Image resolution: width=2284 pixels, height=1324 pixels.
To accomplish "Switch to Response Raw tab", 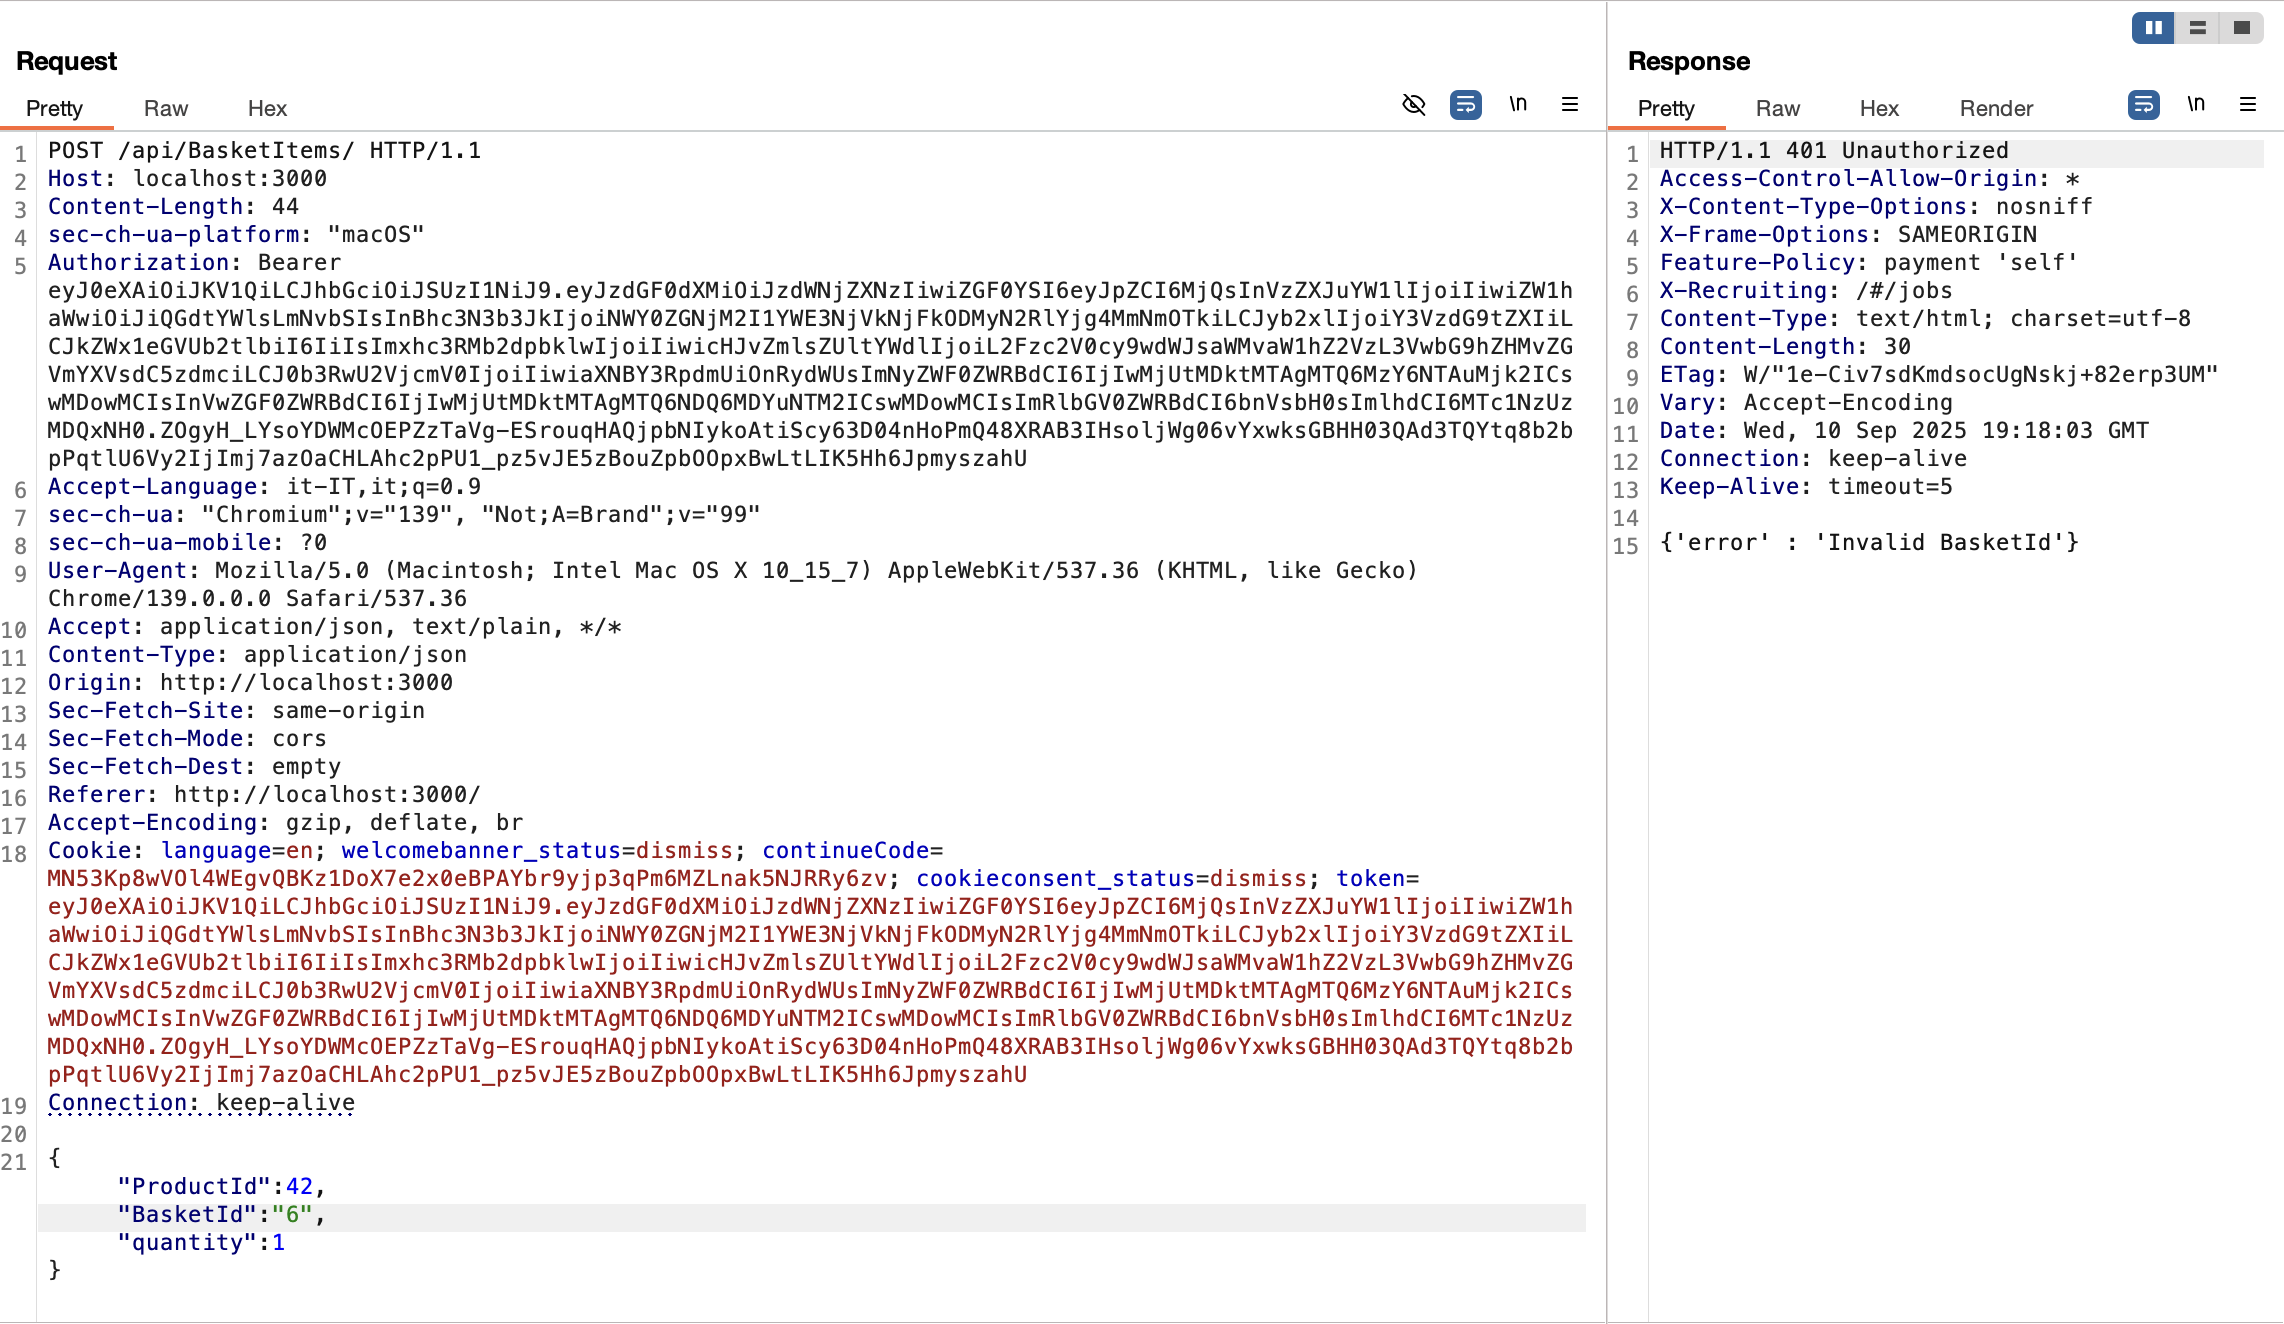I will 1777,108.
